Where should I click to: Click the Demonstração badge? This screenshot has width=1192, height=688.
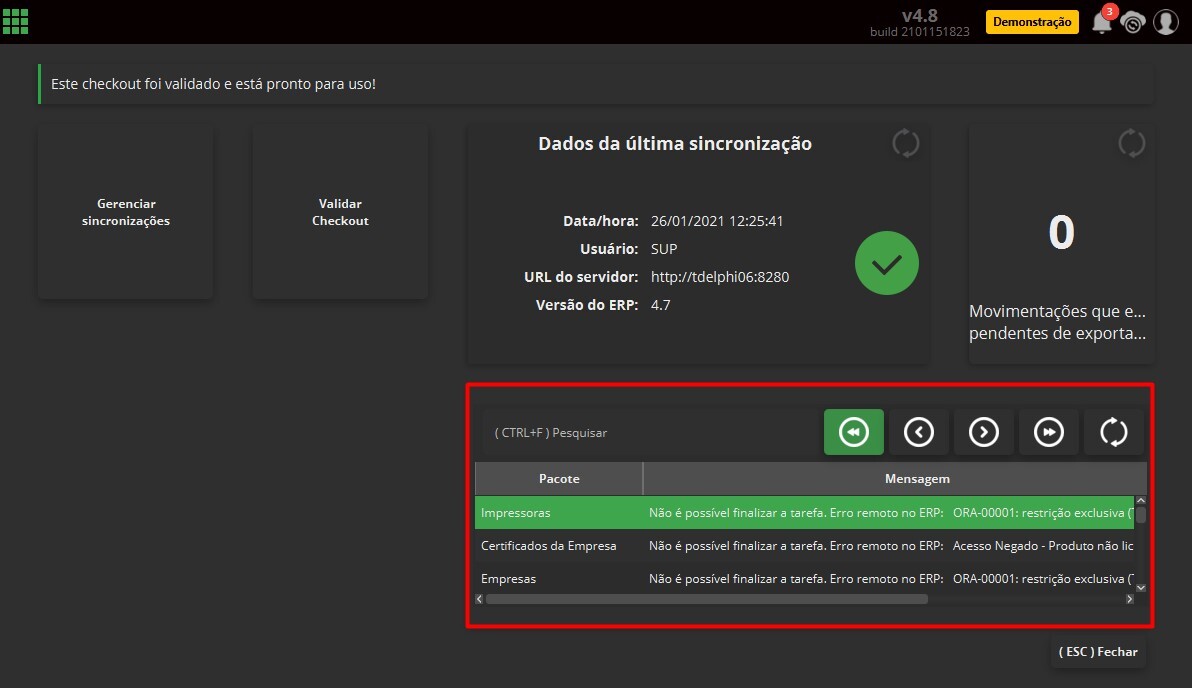pos(1032,22)
